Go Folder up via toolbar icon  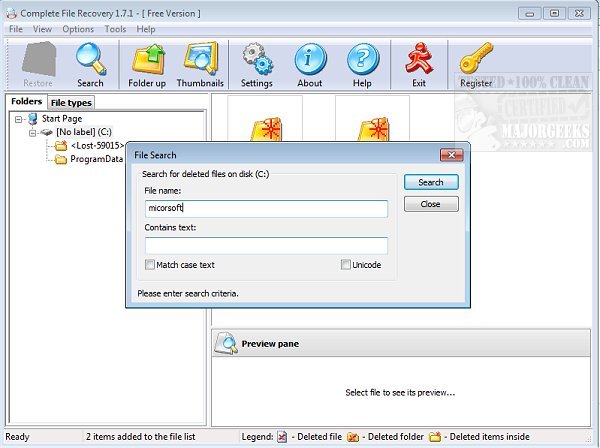[148, 59]
